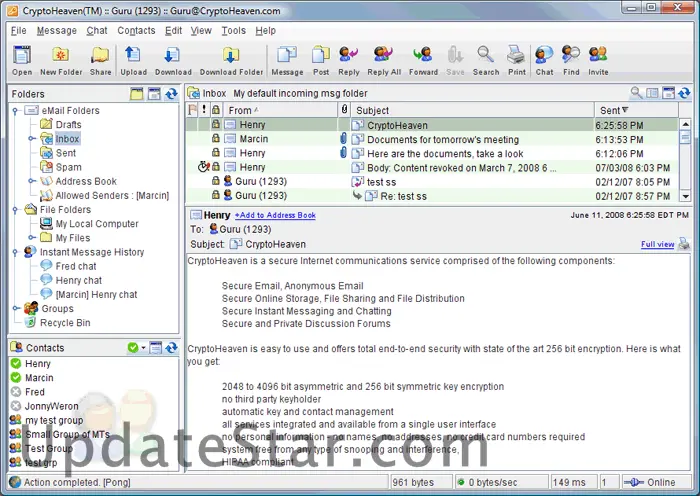This screenshot has width=700, height=496.
Task: Click the Inbox header search magnifier
Action: click(x=636, y=93)
